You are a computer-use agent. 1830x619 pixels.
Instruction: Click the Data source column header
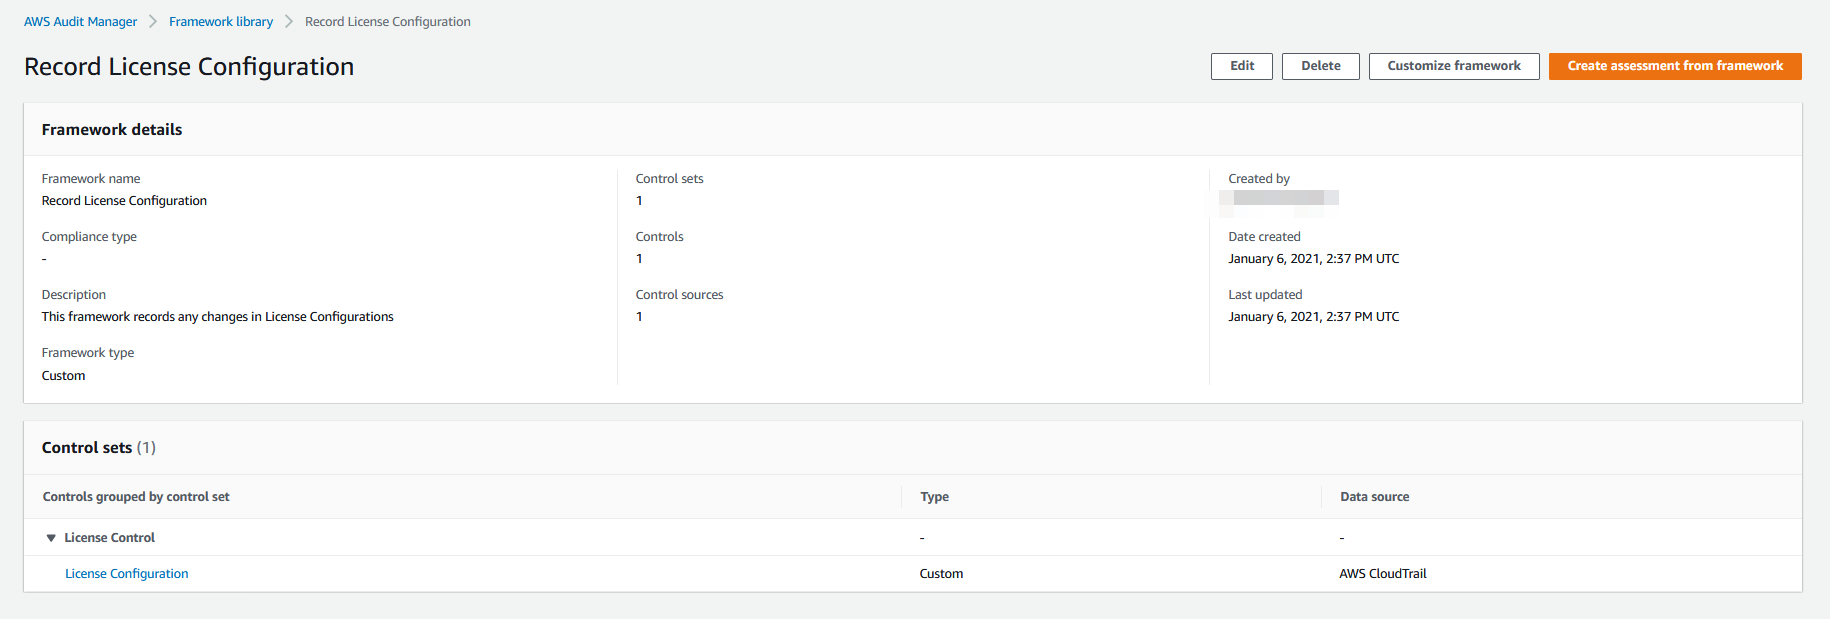(1375, 497)
